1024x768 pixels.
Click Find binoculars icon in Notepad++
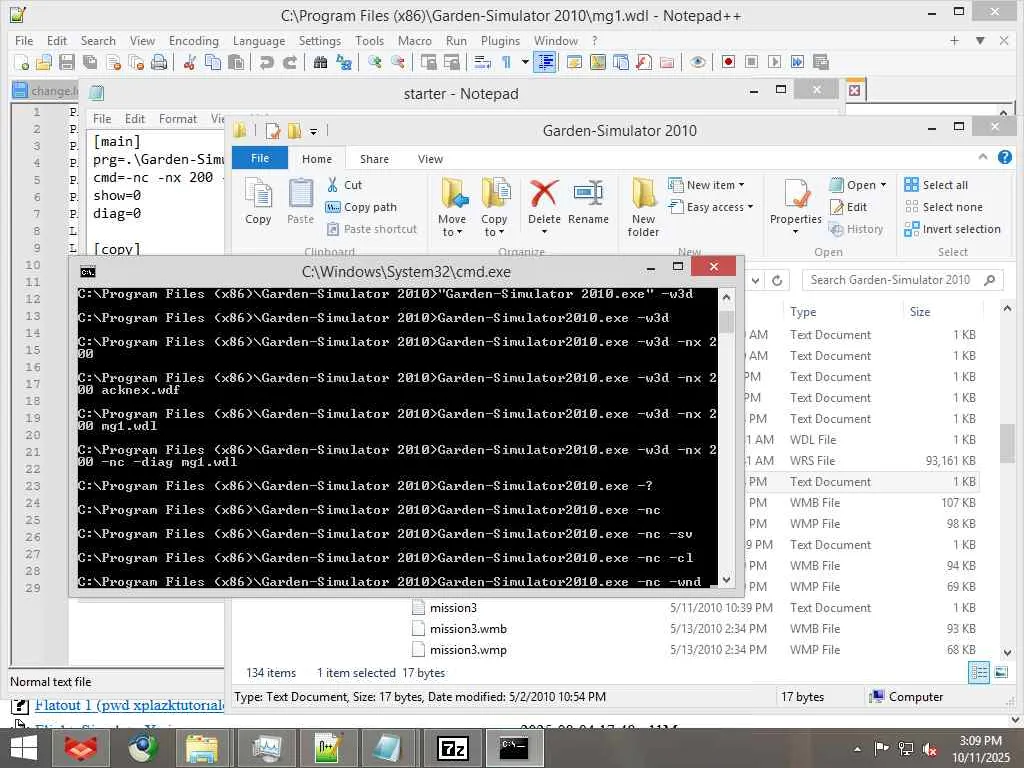[320, 63]
